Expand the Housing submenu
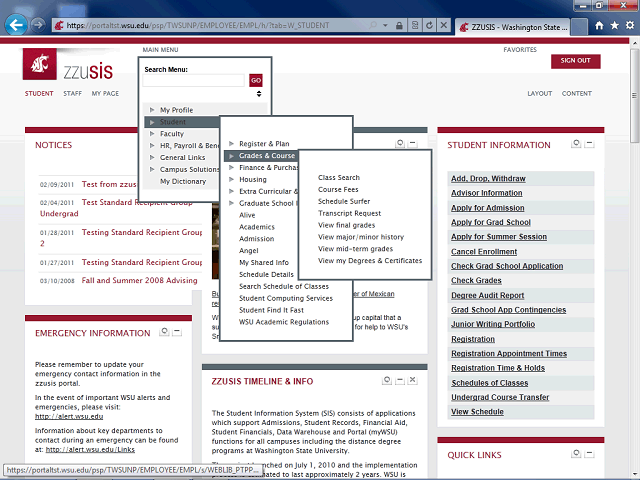The height and width of the screenshot is (480, 640). (x=231, y=179)
